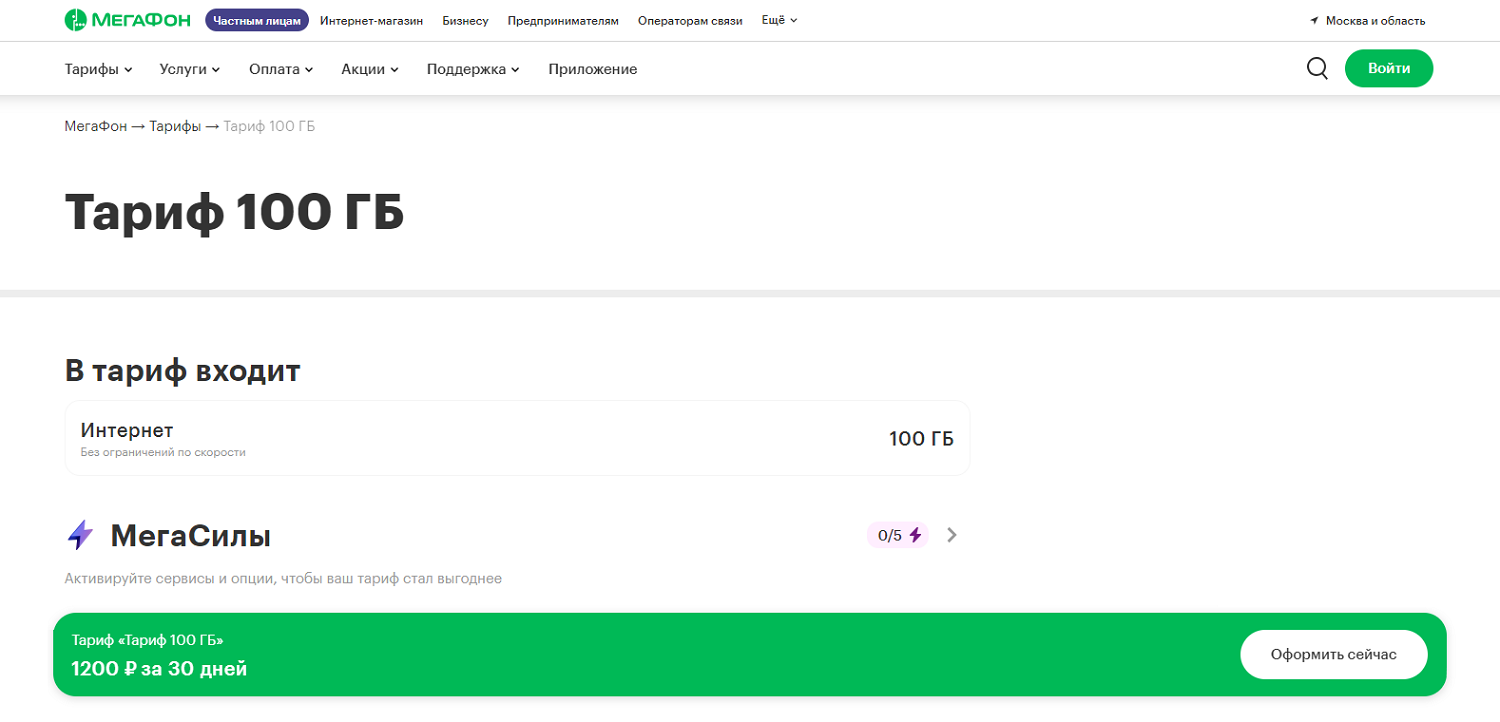Viewport: 1500px width, 722px height.
Task: Click the МегаСилы lightning bolt icon
Action: pos(80,536)
